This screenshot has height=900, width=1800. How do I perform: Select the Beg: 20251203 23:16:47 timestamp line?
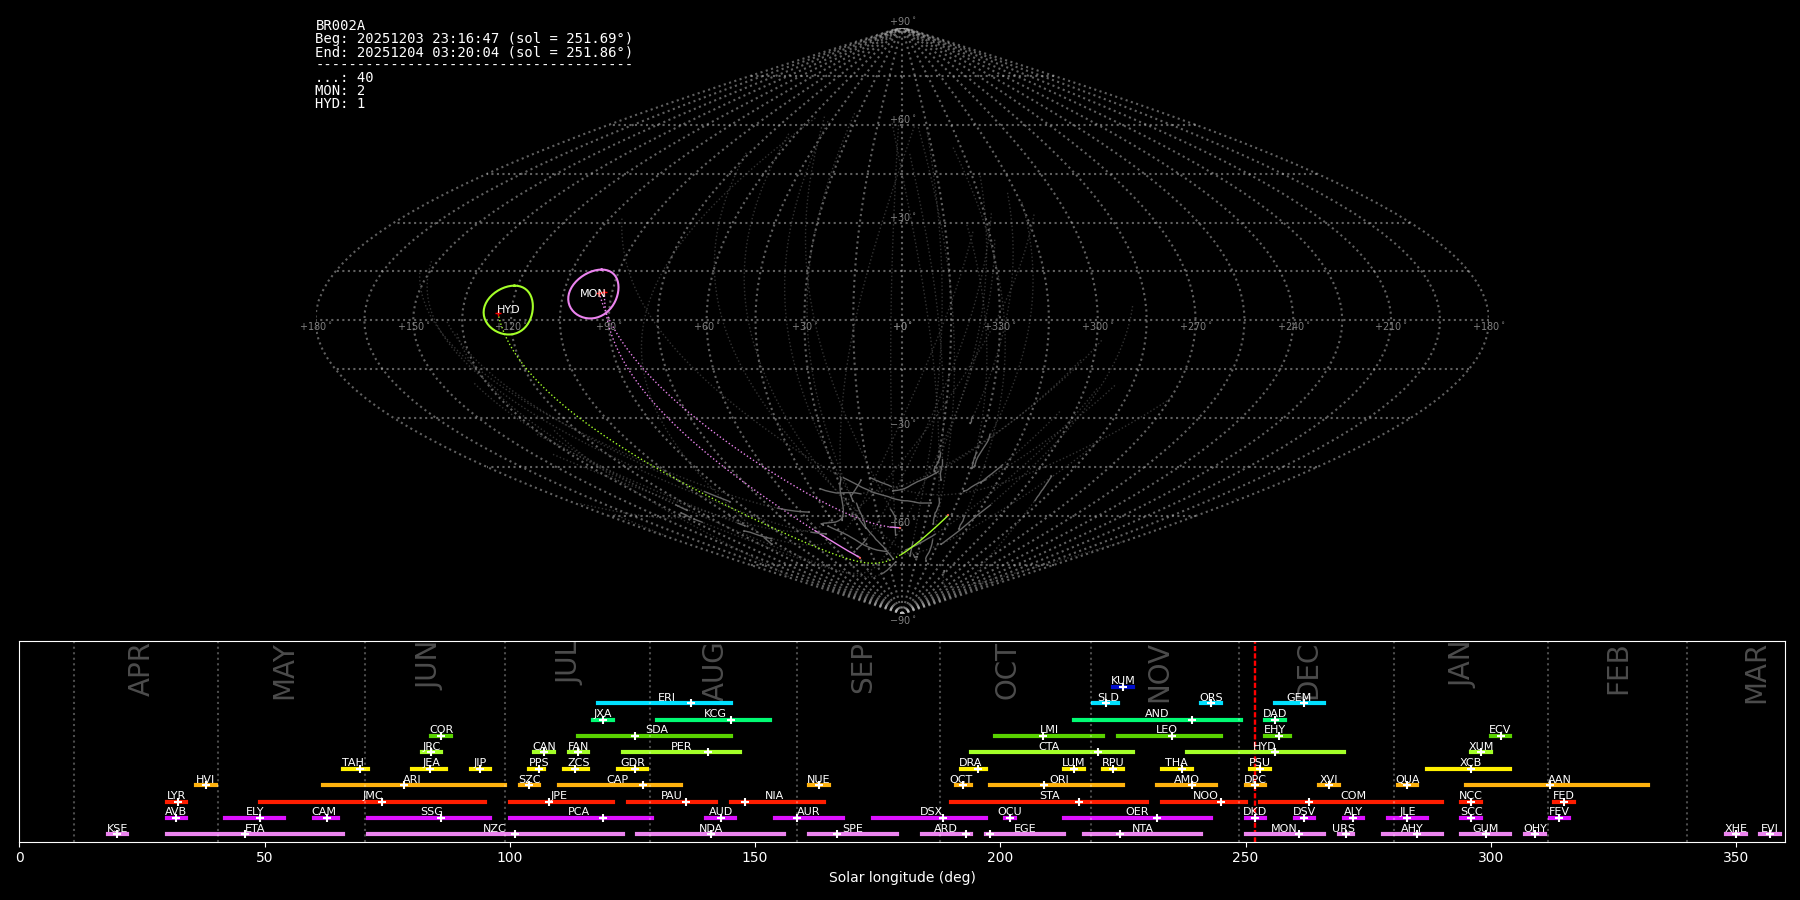[474, 39]
